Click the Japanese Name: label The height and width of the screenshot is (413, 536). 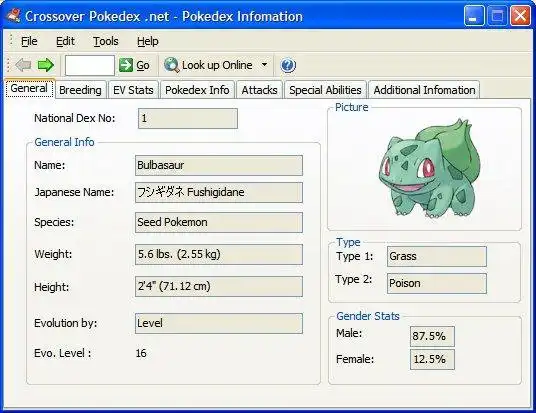click(74, 192)
